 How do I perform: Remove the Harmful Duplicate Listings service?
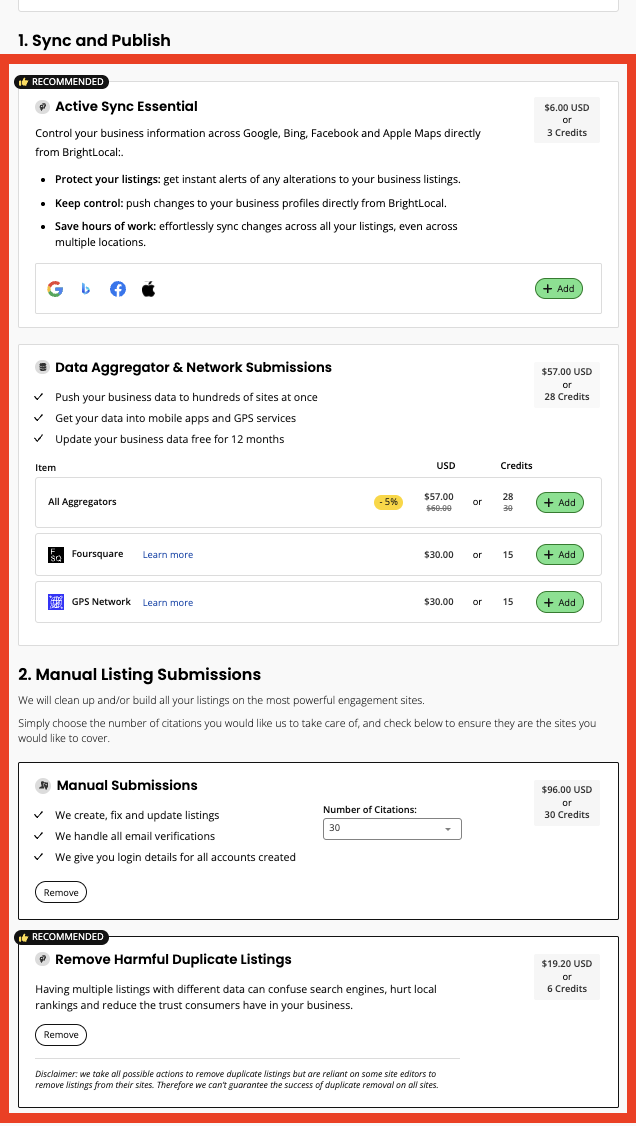pos(60,1035)
